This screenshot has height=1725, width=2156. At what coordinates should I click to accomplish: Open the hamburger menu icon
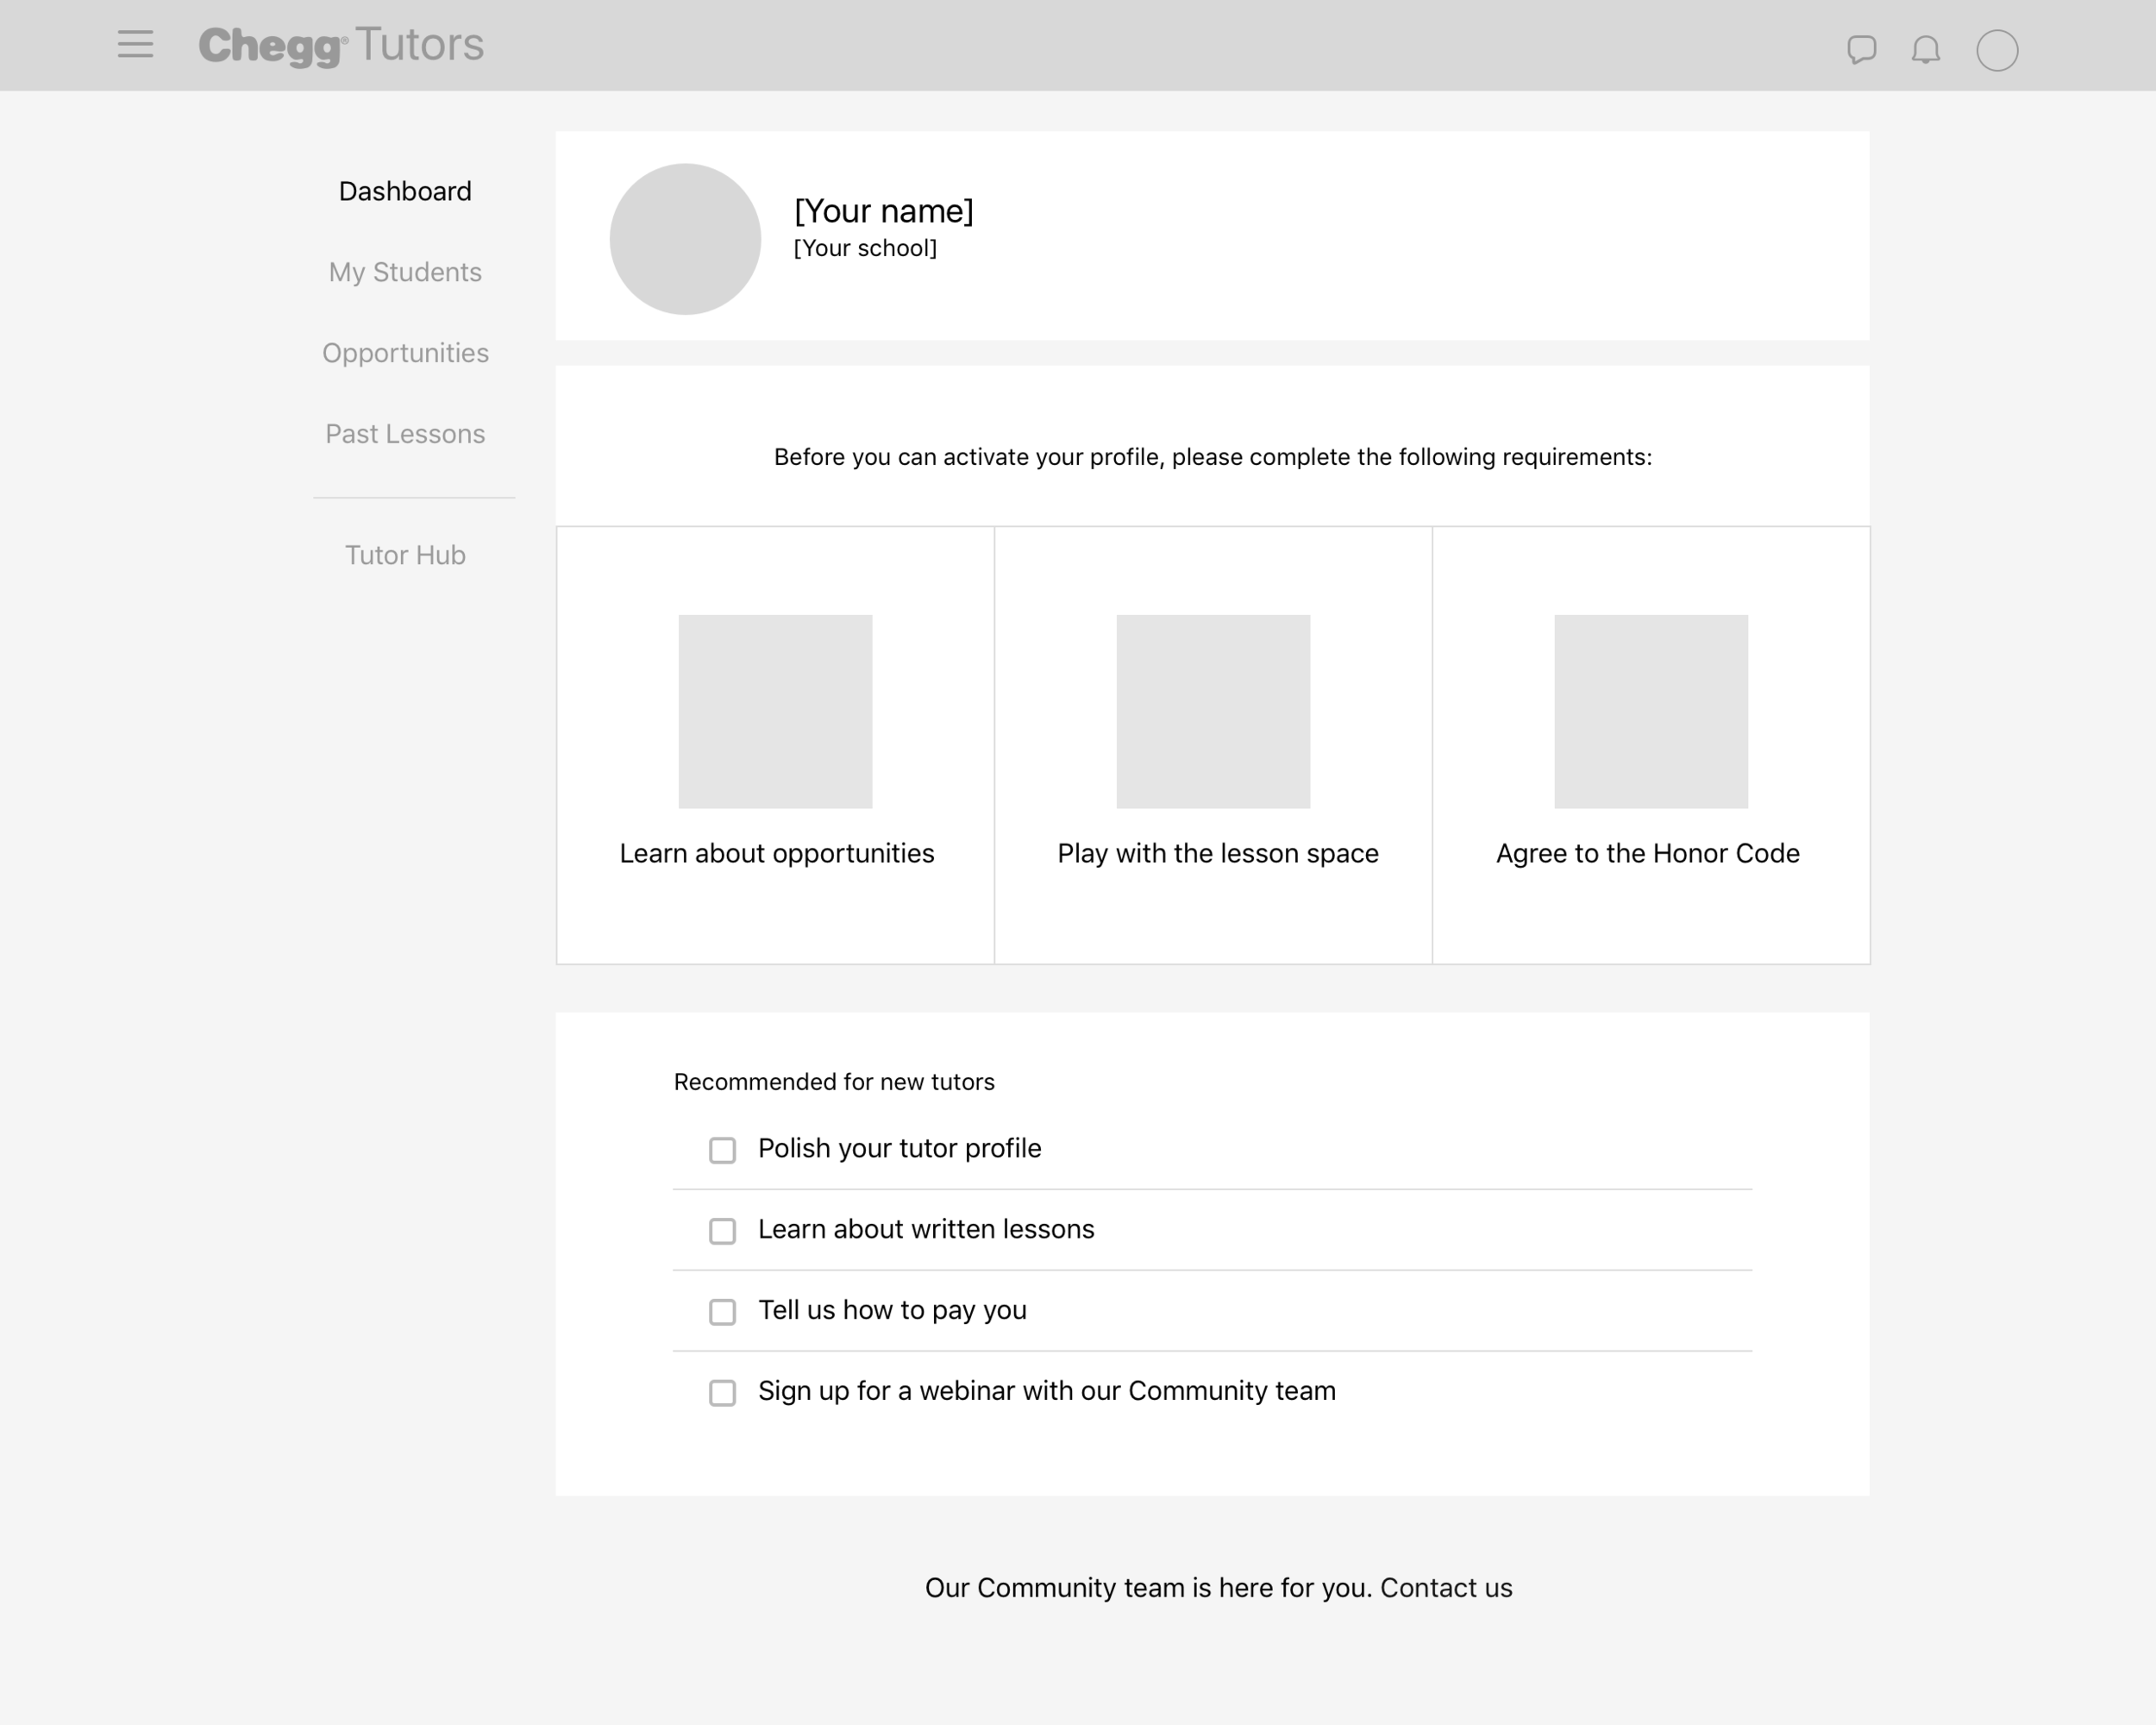click(x=135, y=45)
